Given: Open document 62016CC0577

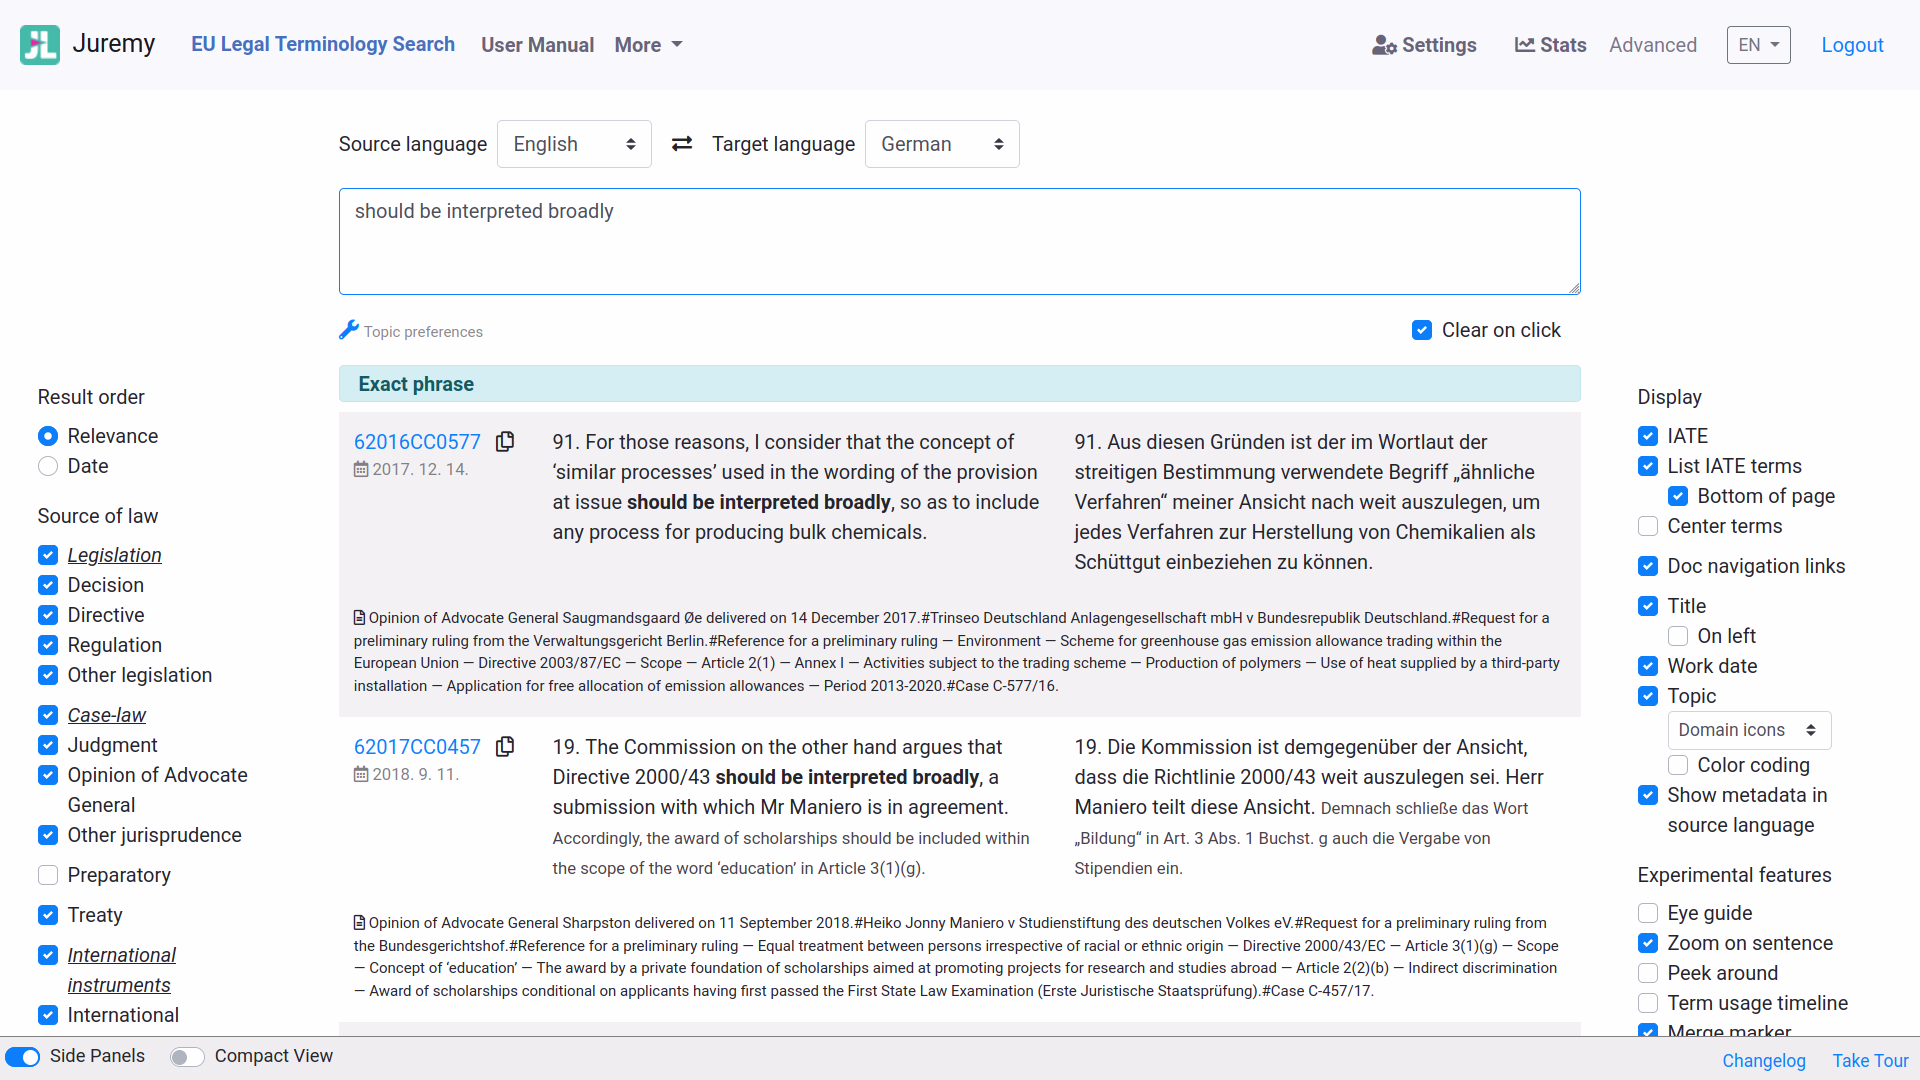Looking at the screenshot, I should [417, 441].
